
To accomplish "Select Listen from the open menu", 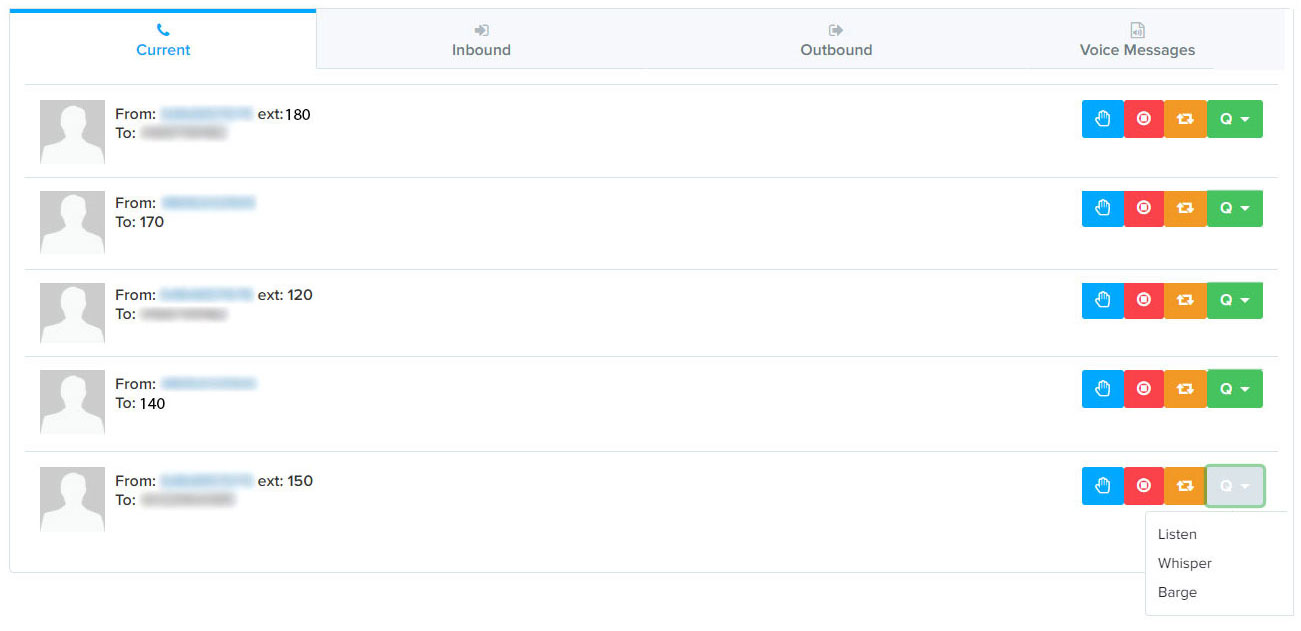I will (1177, 534).
